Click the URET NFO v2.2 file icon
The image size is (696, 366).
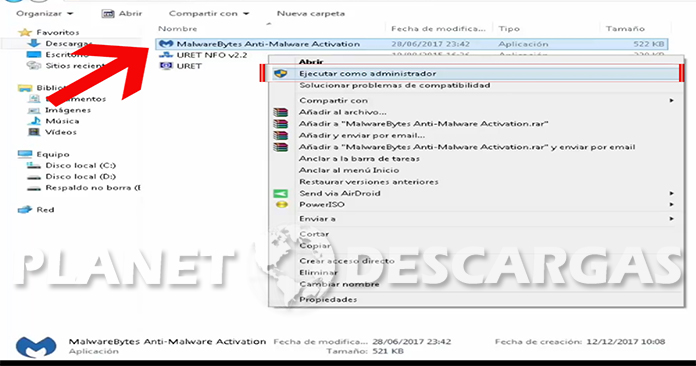pyautogui.click(x=166, y=55)
